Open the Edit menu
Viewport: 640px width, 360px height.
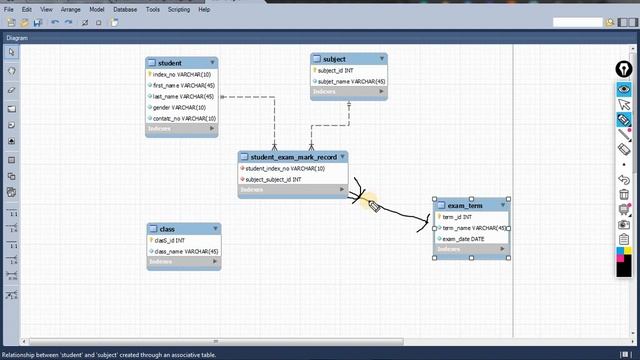(x=27, y=9)
